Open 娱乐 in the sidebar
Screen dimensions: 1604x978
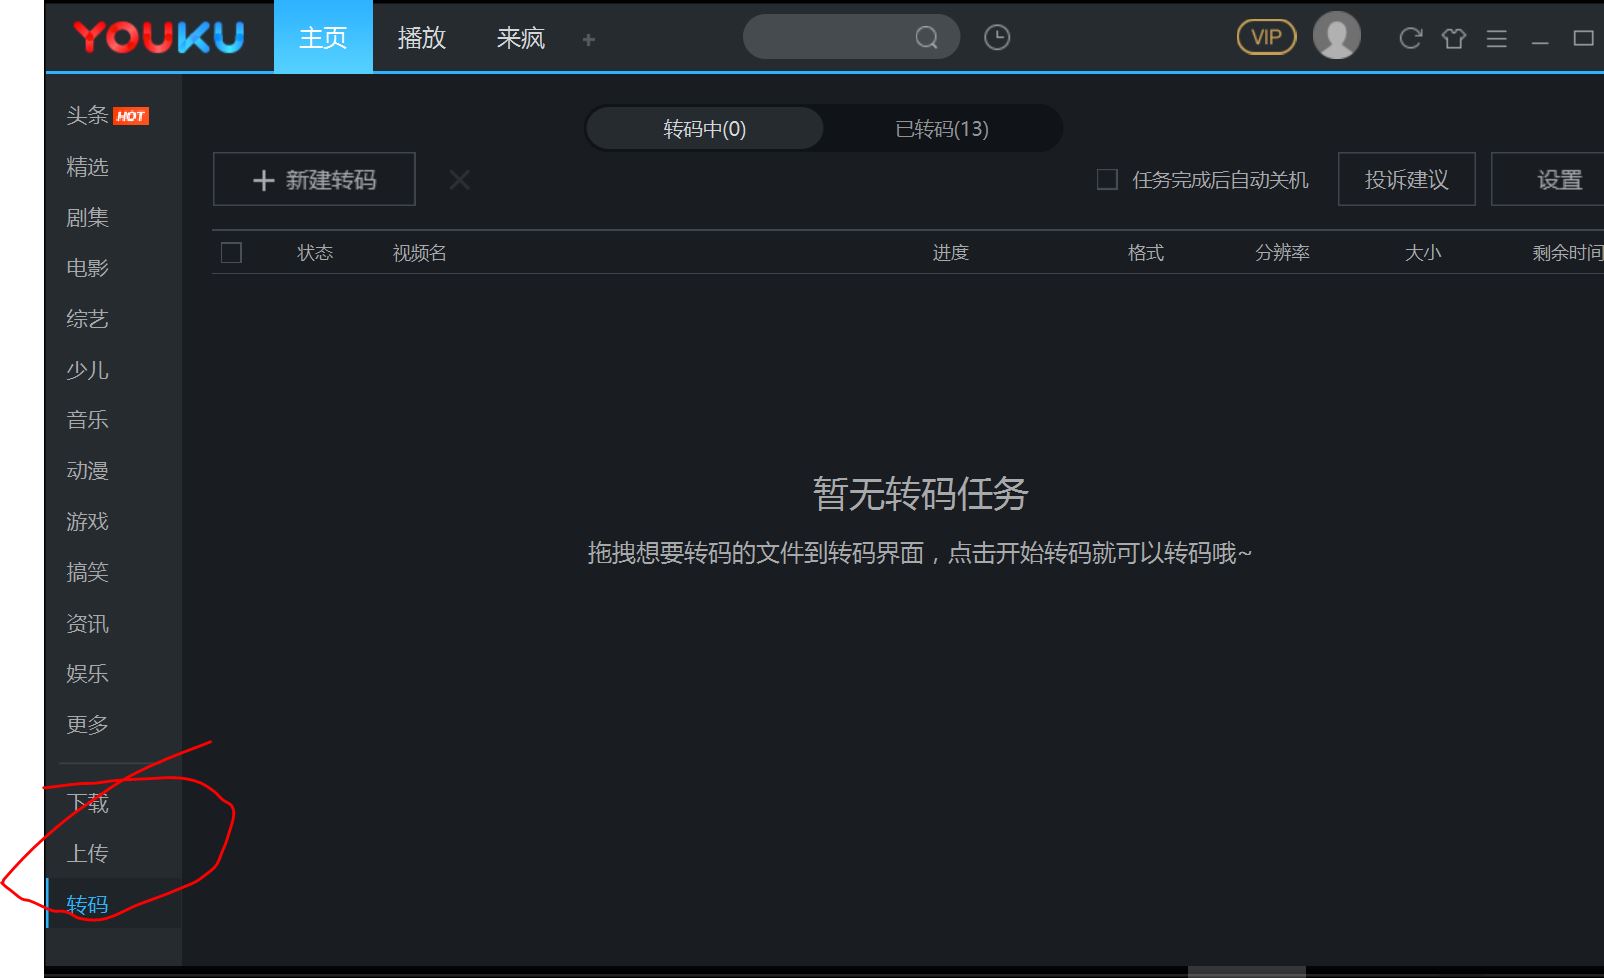tap(87, 673)
